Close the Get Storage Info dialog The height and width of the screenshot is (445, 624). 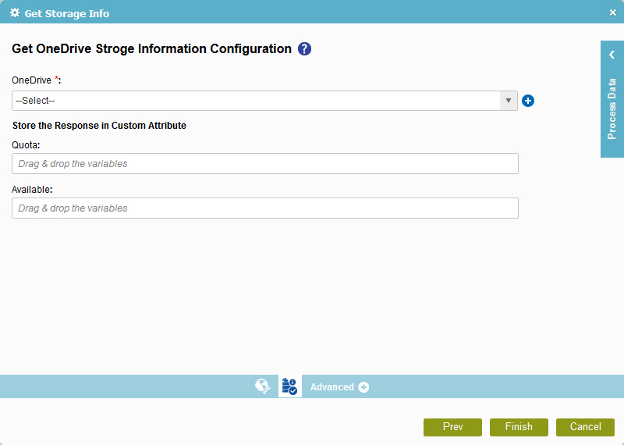point(612,13)
